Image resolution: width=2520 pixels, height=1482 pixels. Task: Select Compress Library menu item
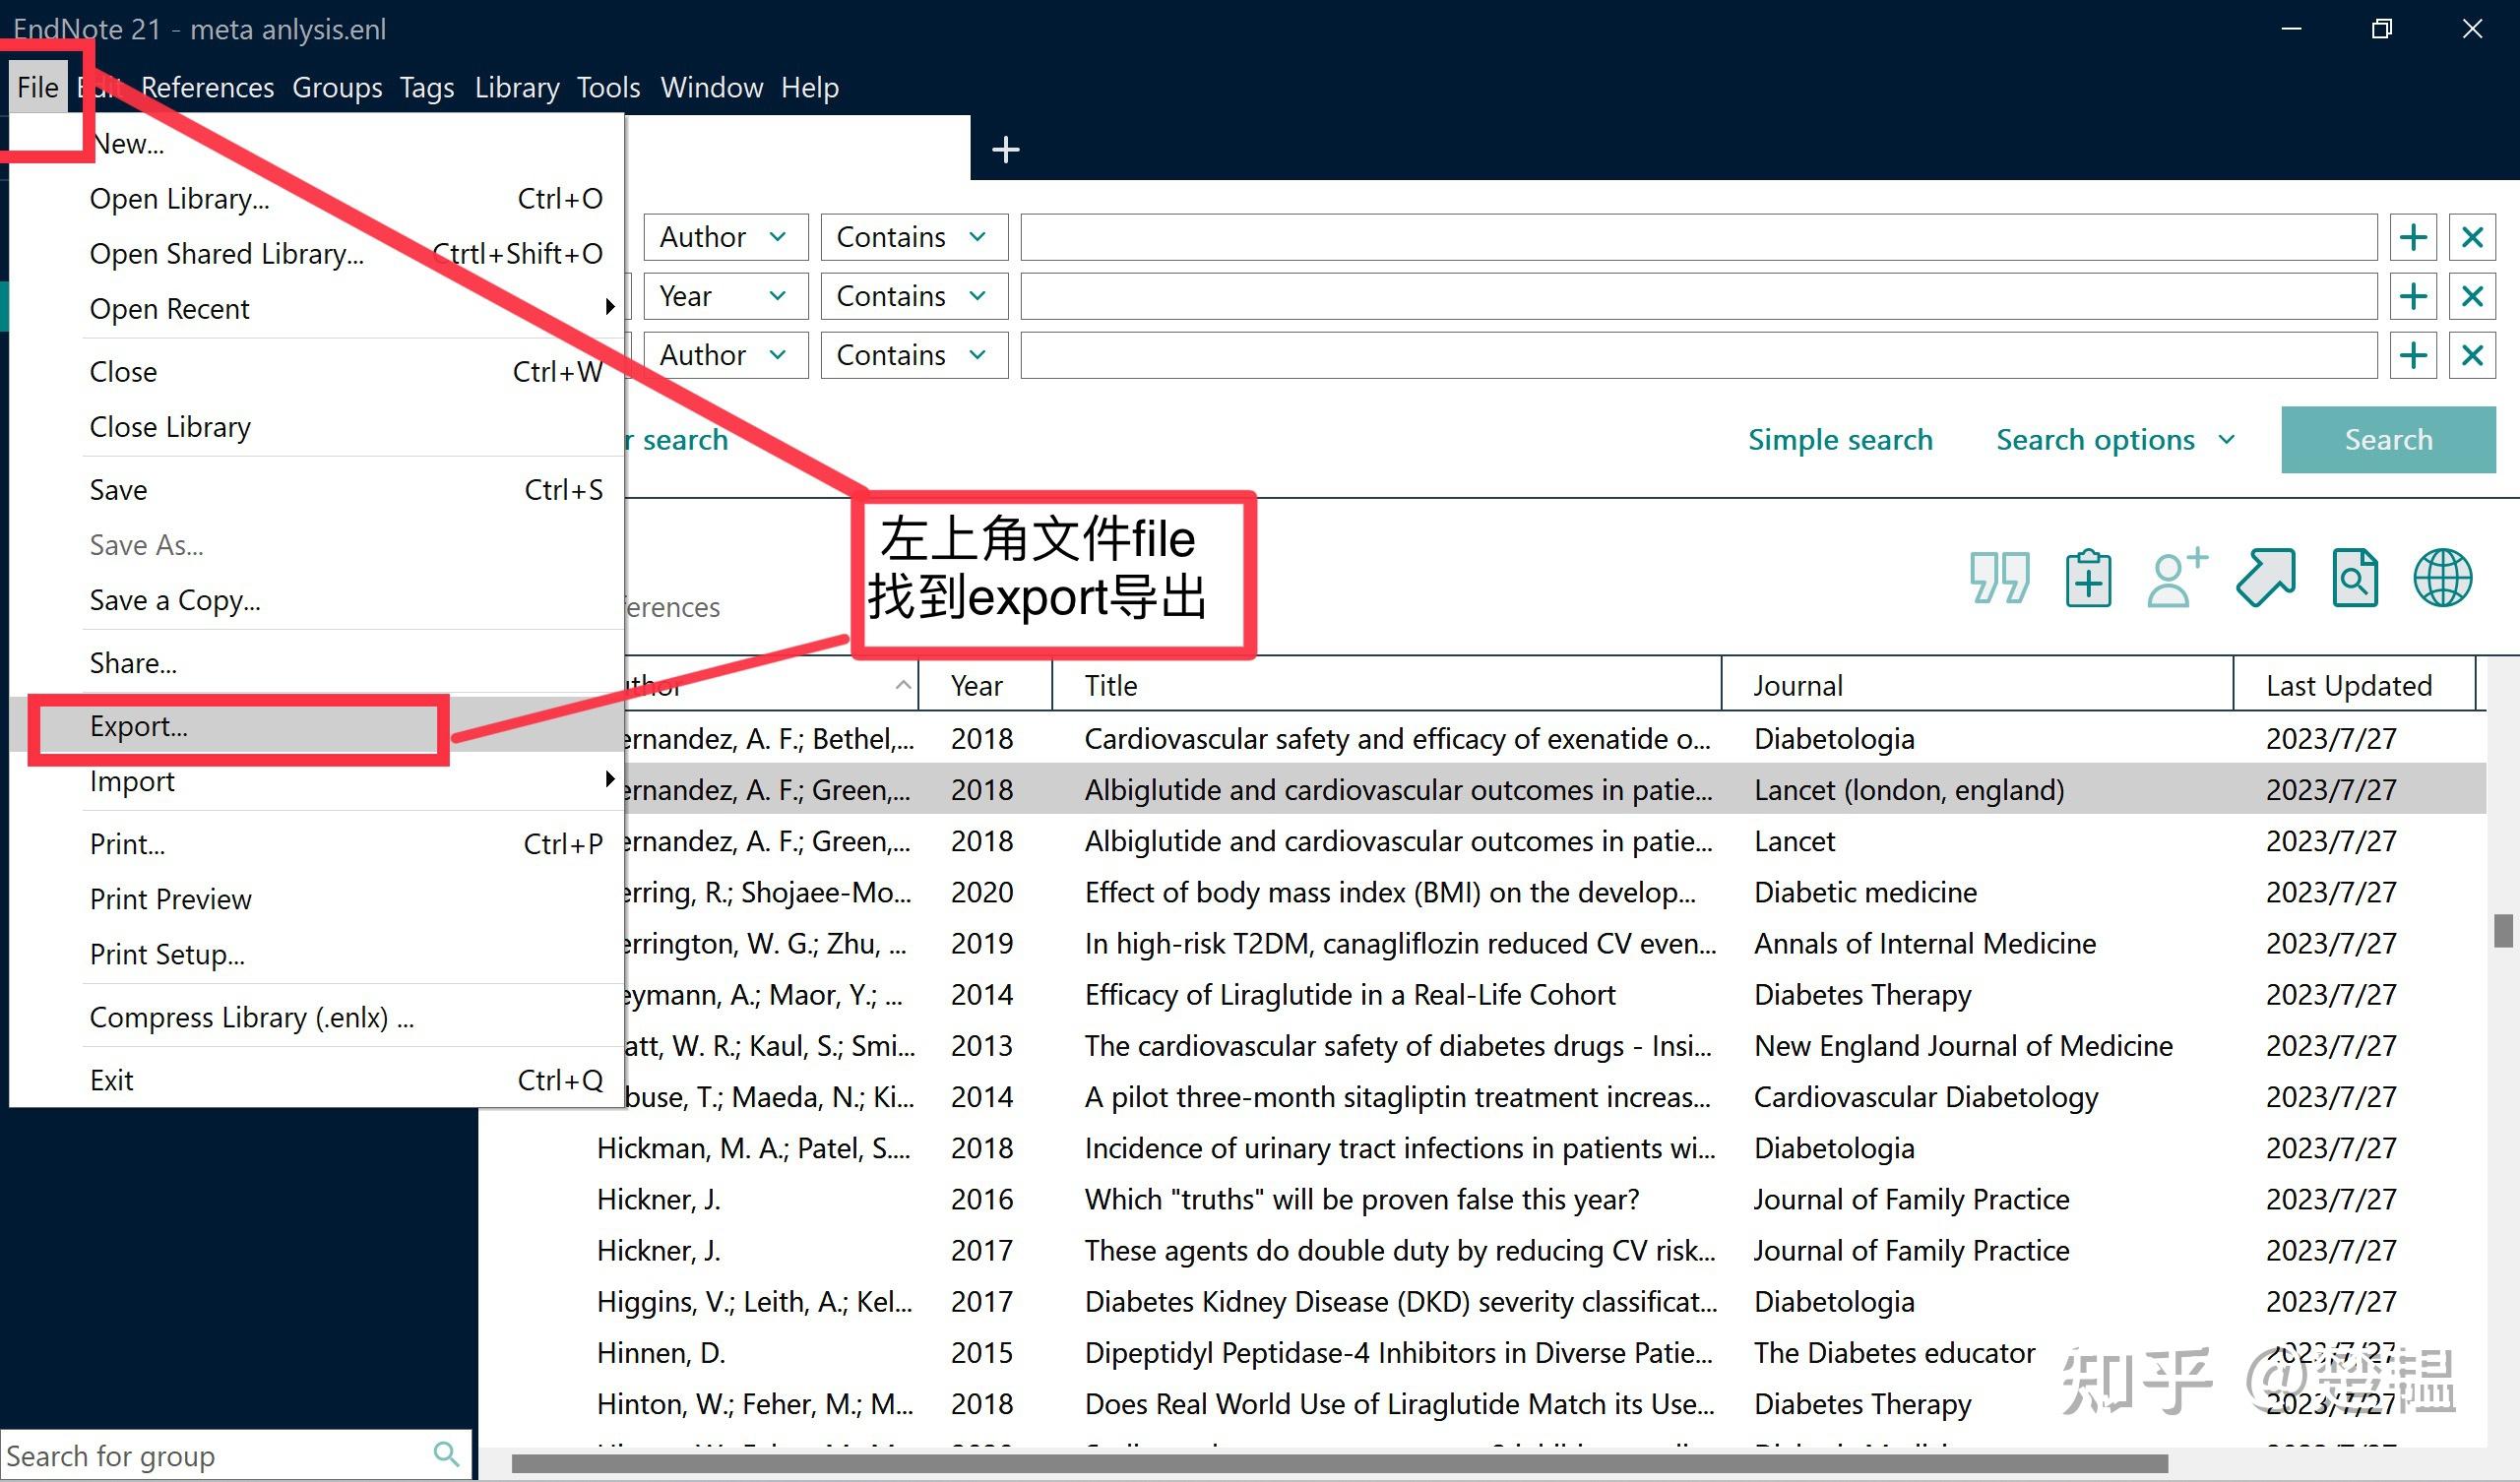coord(250,1017)
